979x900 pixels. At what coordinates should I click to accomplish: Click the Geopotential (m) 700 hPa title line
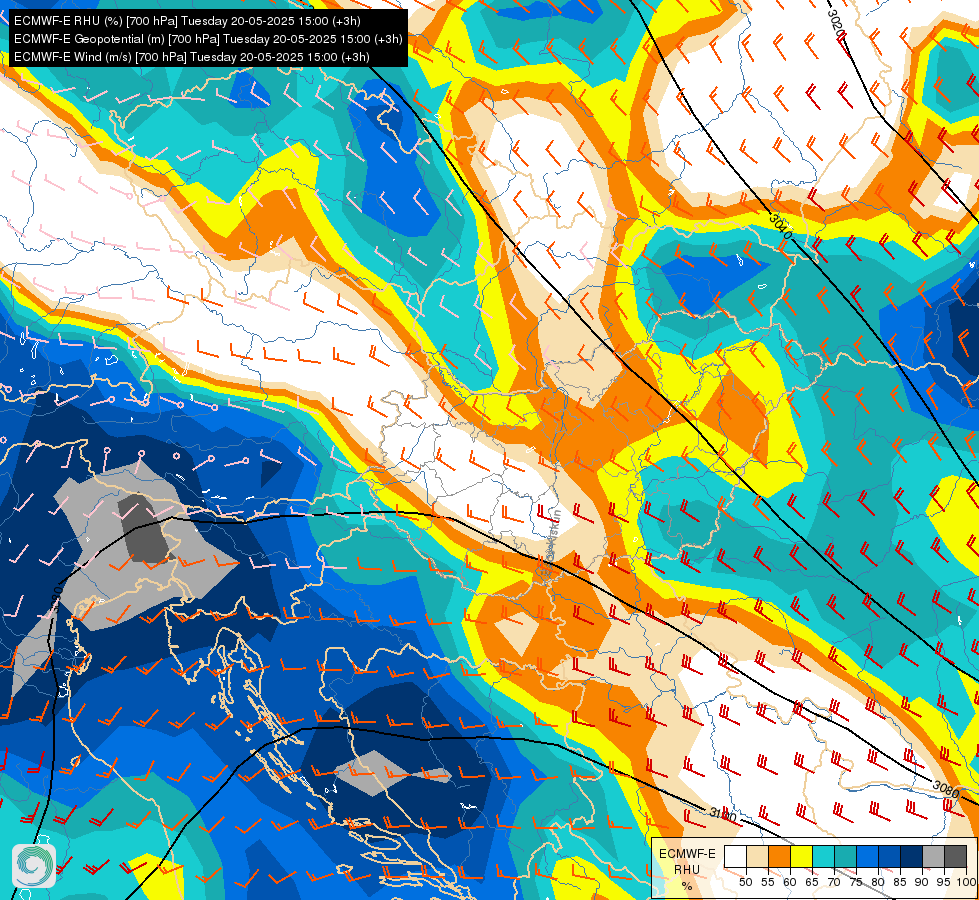click(208, 39)
